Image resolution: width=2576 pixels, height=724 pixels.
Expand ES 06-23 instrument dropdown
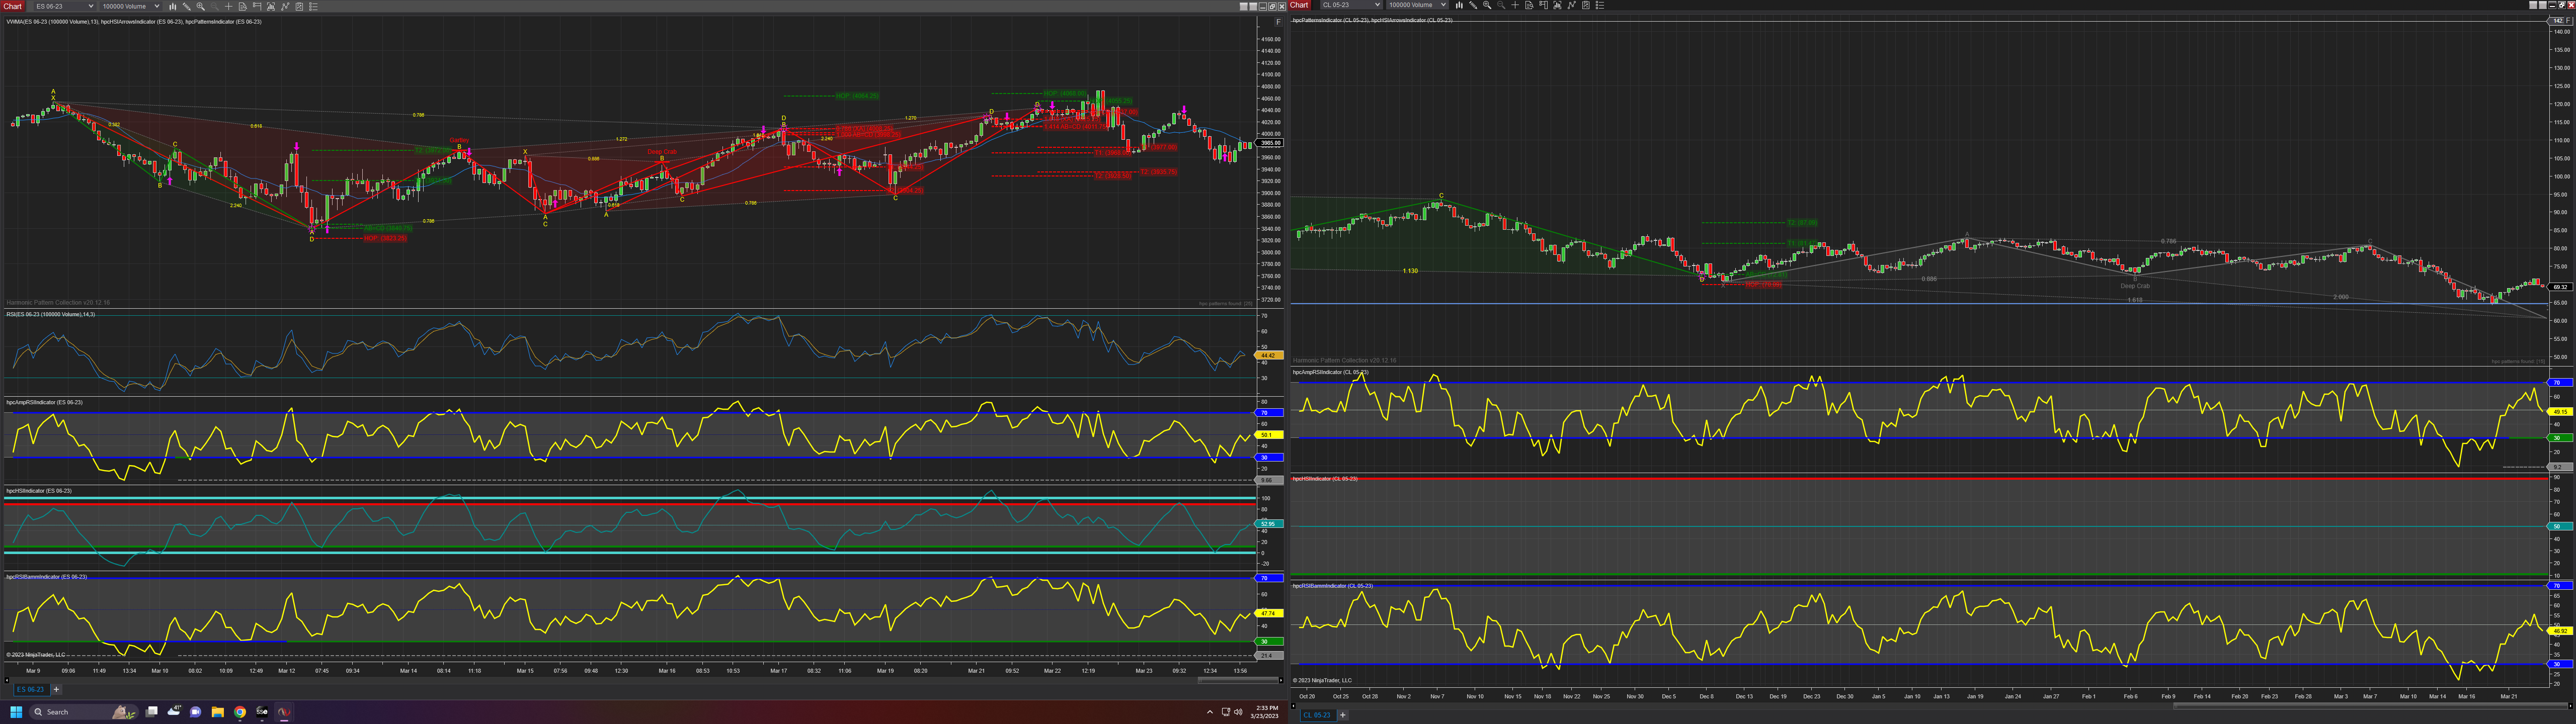91,6
